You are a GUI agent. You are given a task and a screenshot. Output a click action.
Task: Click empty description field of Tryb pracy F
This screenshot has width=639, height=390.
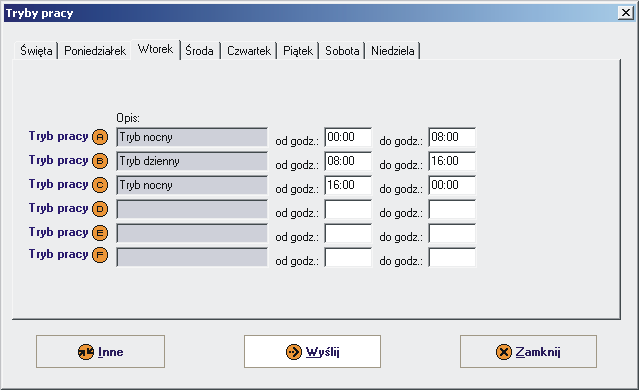[x=192, y=258]
